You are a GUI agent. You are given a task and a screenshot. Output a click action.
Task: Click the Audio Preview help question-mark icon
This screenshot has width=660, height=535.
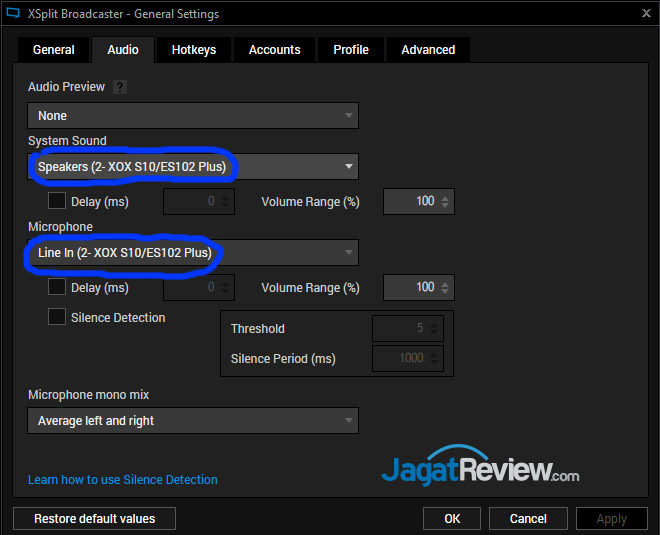120,88
